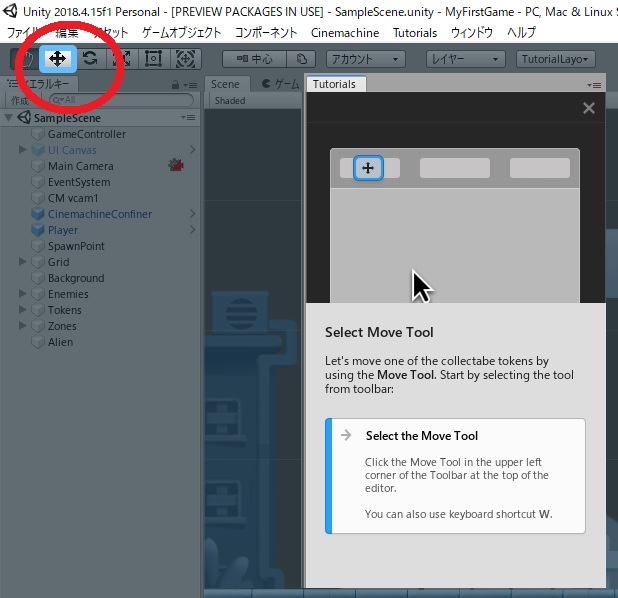Expand the Enemies object
The image size is (618, 598).
pos(22,294)
